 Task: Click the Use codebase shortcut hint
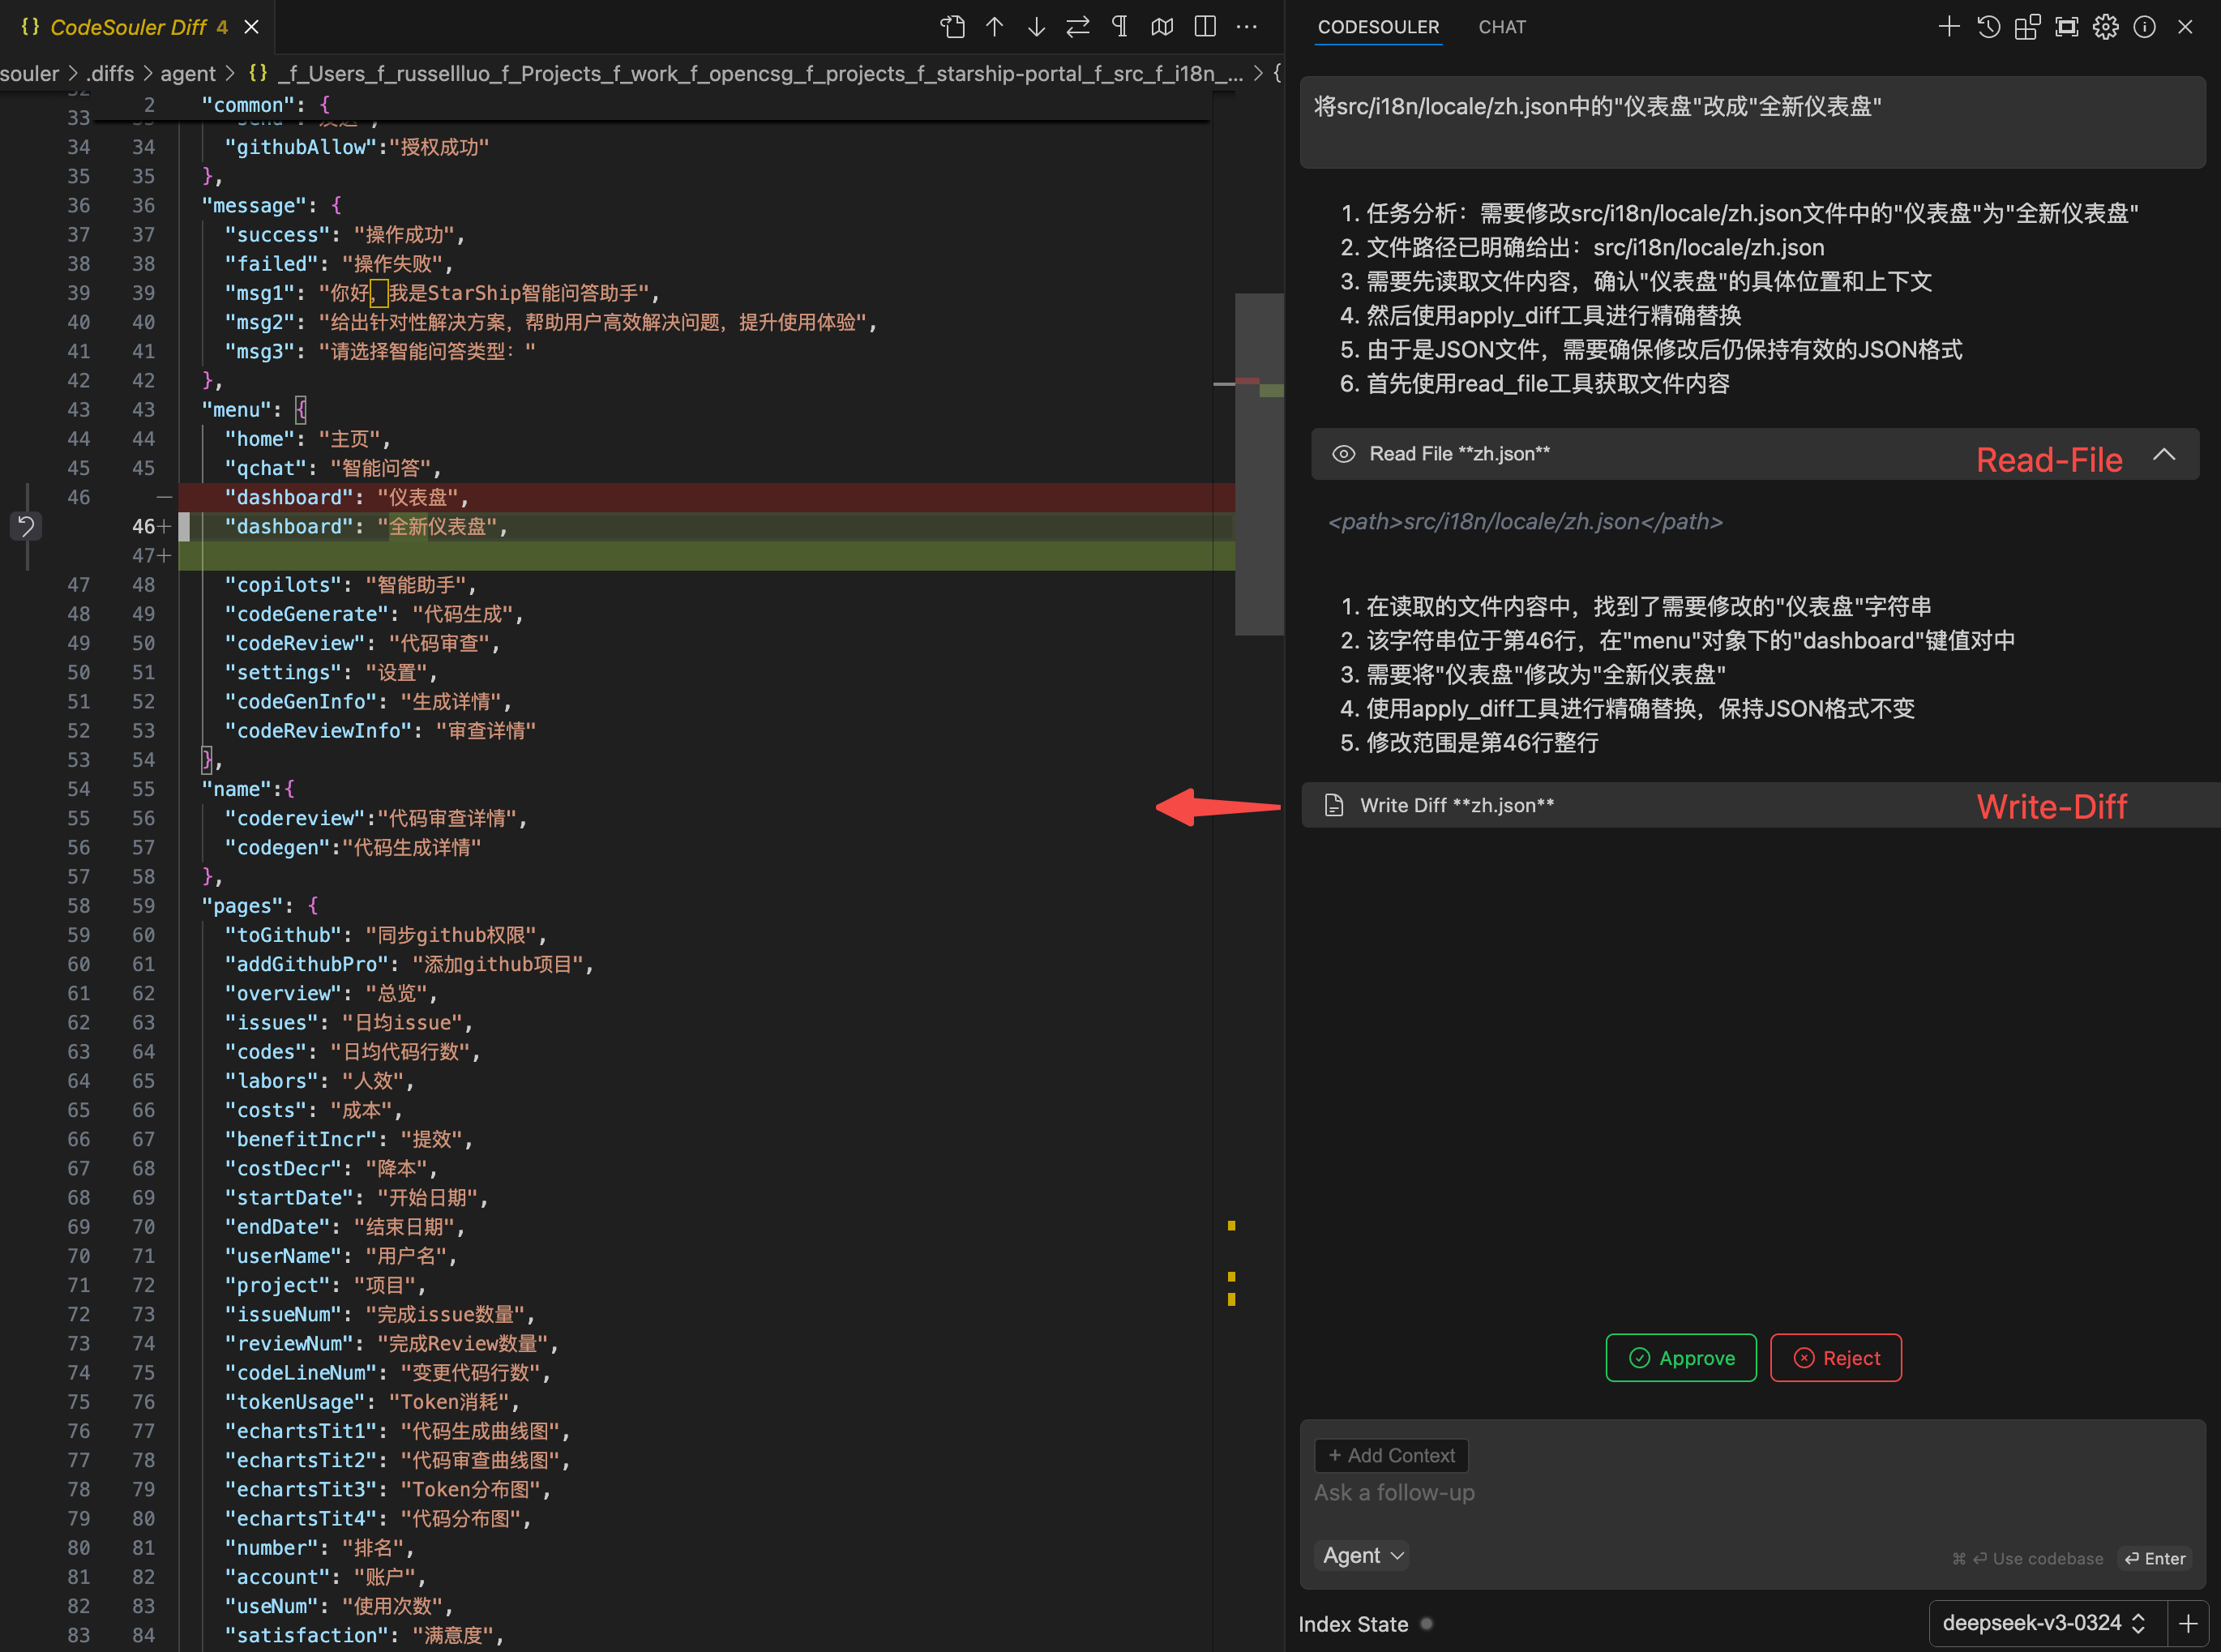(x=2028, y=1559)
